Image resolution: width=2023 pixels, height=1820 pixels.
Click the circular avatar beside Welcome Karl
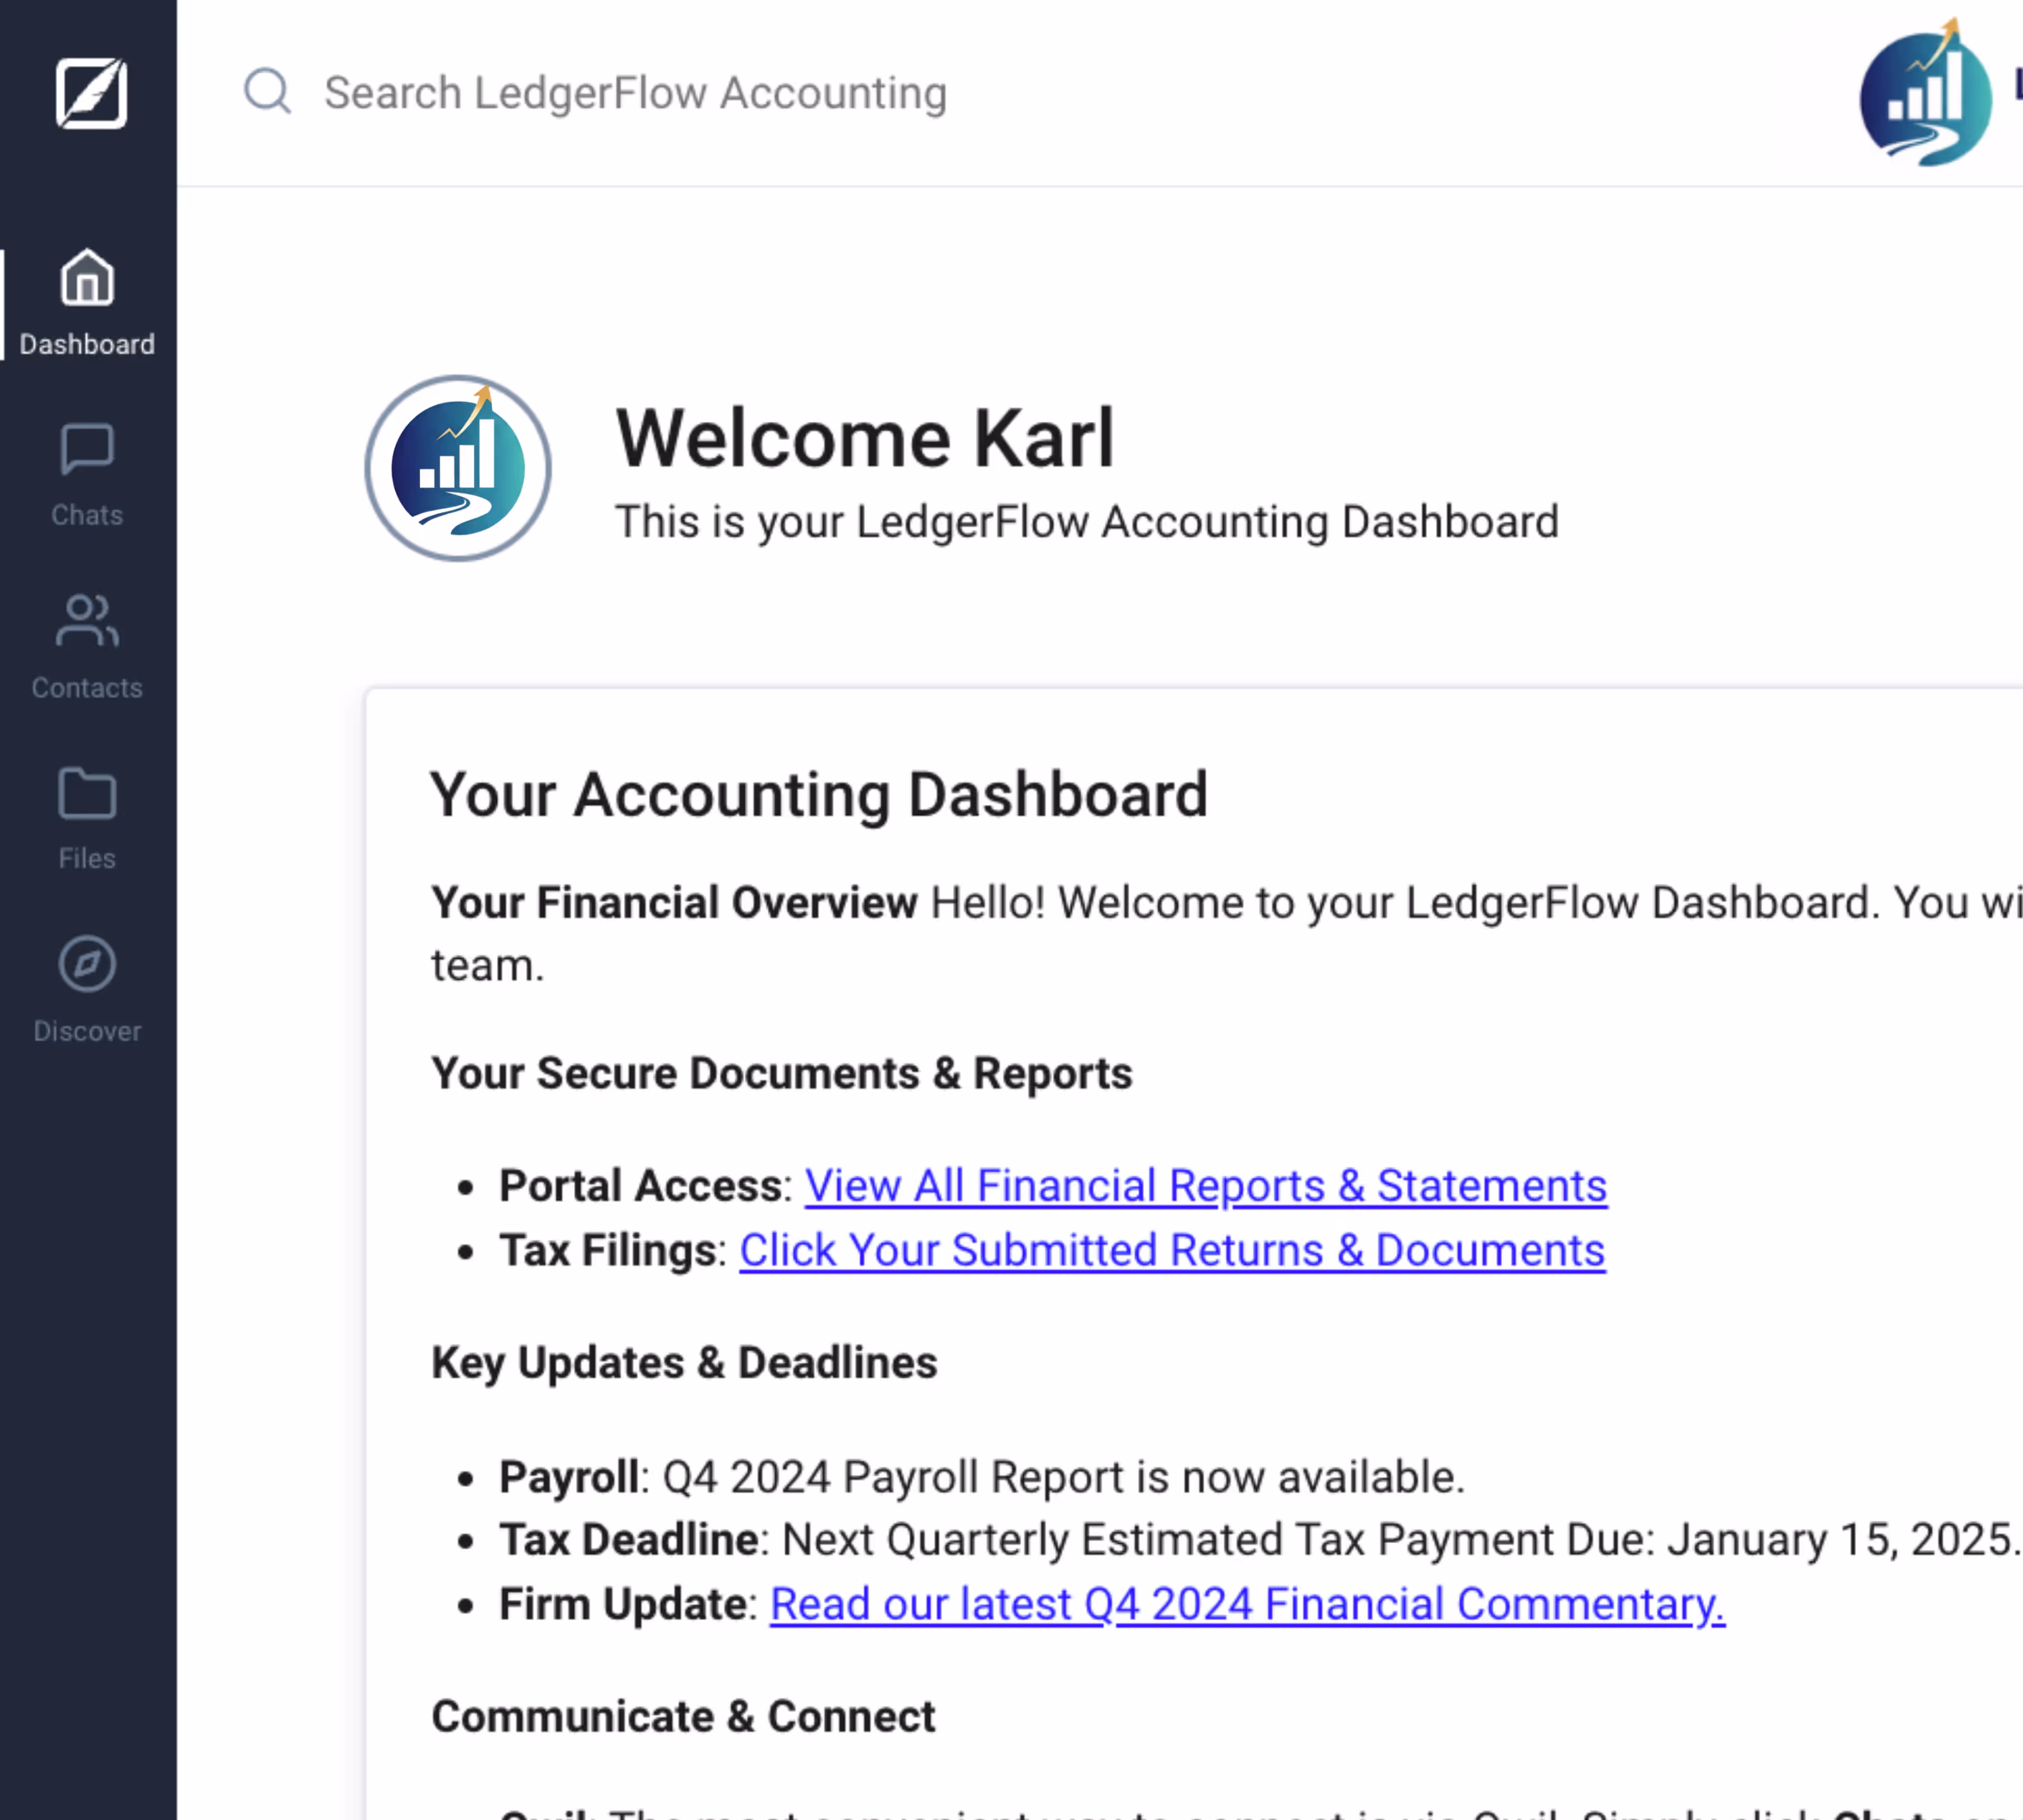(x=458, y=468)
